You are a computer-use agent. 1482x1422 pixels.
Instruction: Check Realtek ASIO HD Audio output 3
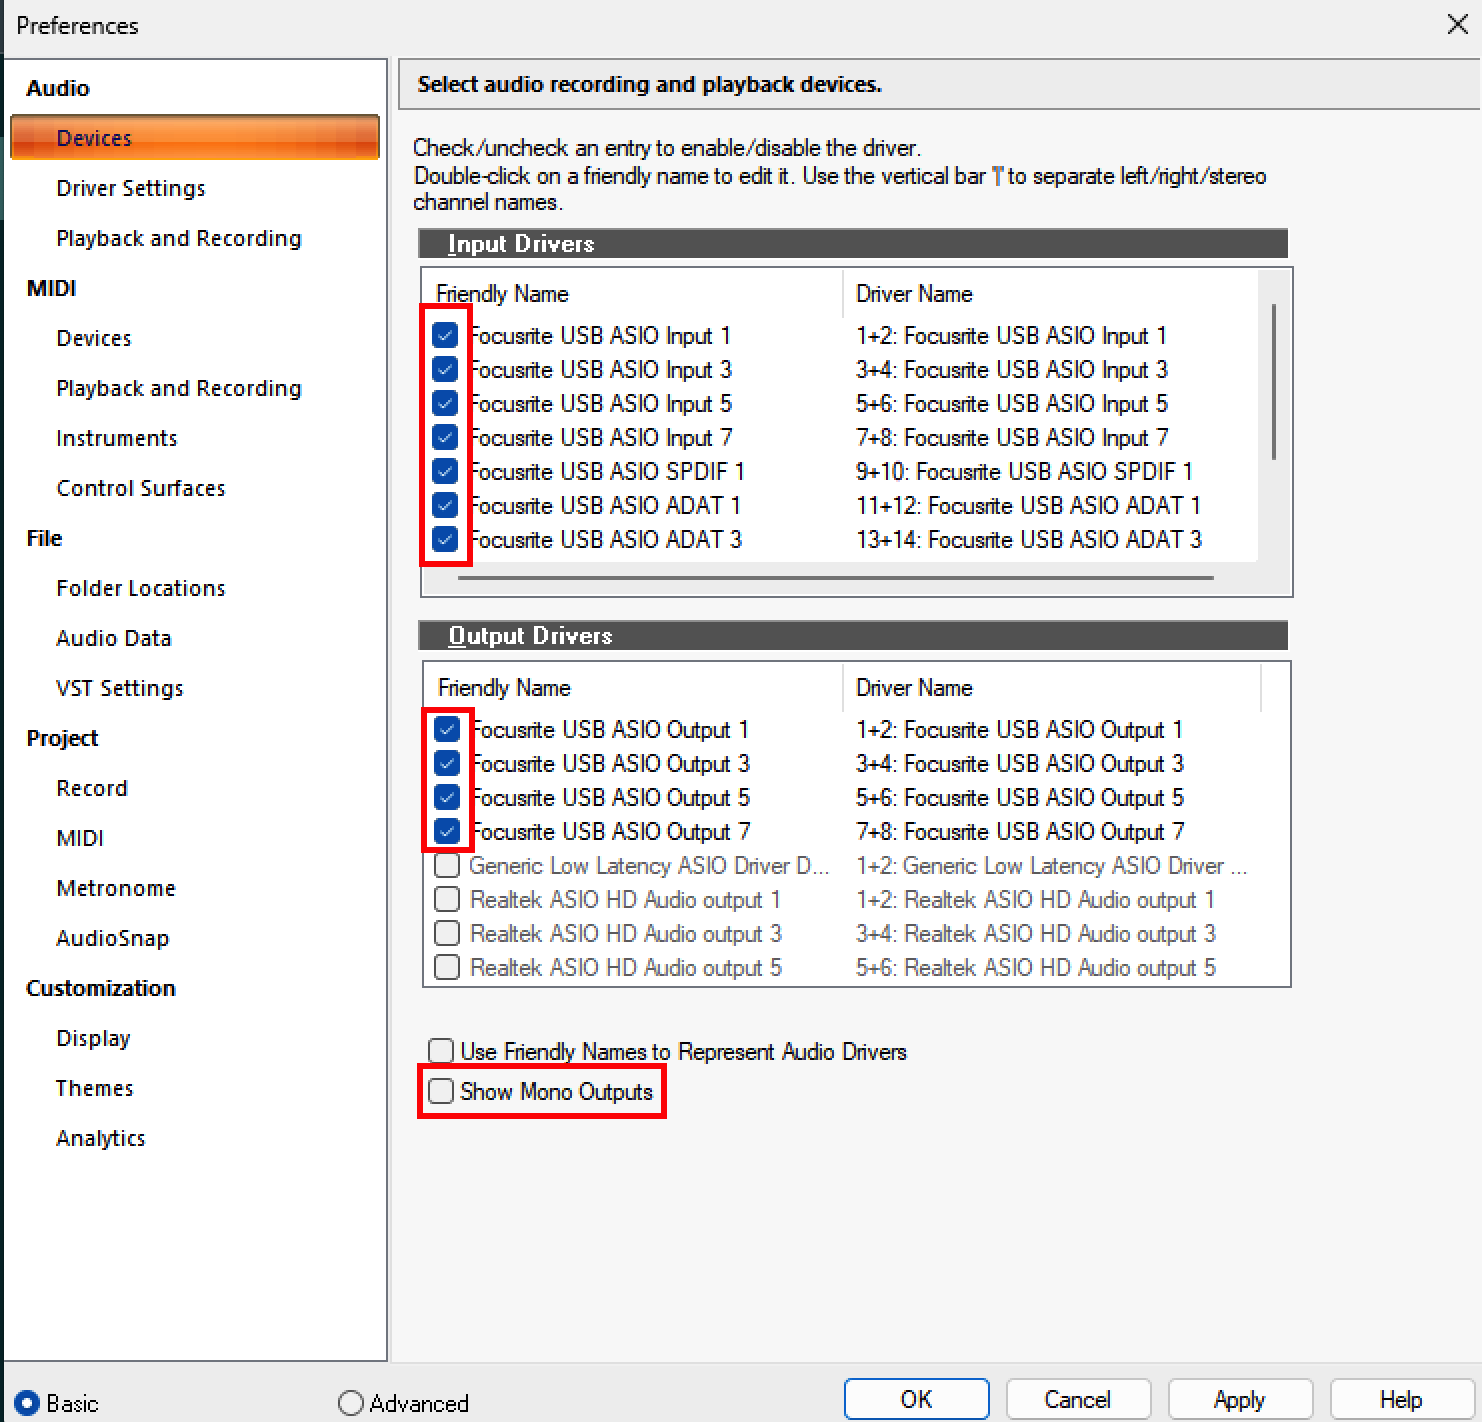(447, 933)
